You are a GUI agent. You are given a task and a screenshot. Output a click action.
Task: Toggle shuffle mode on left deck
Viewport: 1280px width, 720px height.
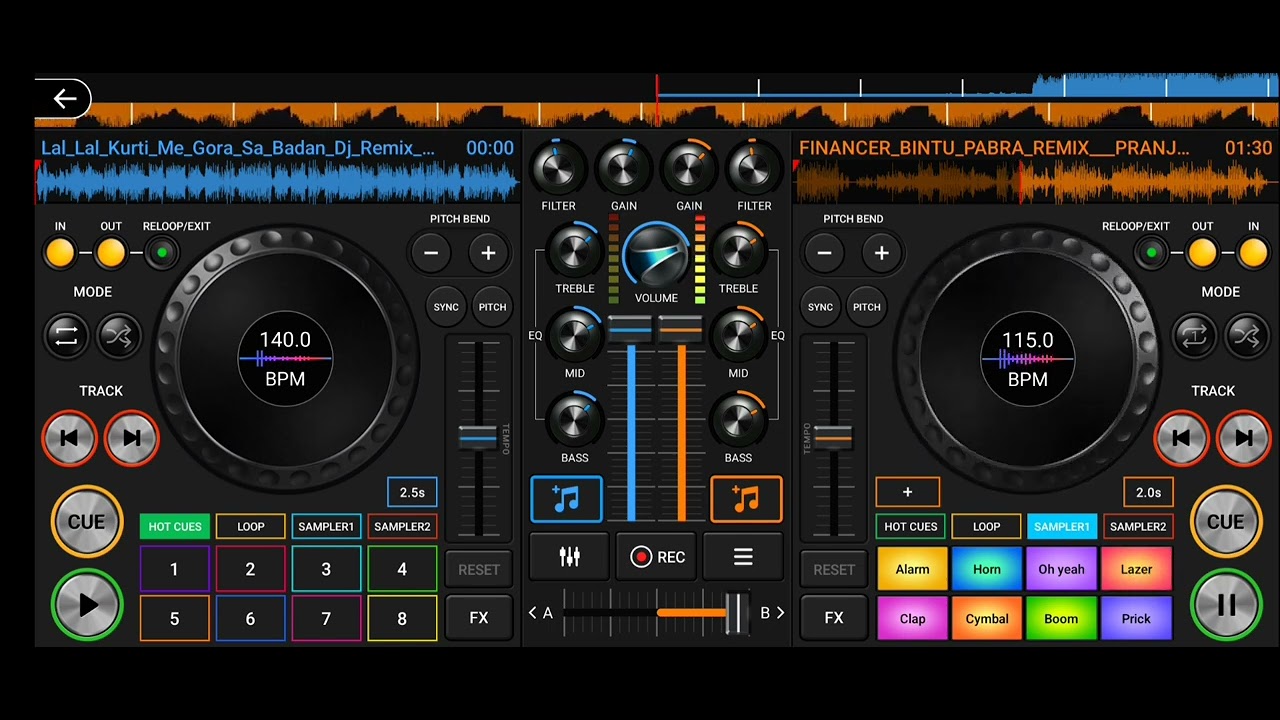[x=119, y=337]
